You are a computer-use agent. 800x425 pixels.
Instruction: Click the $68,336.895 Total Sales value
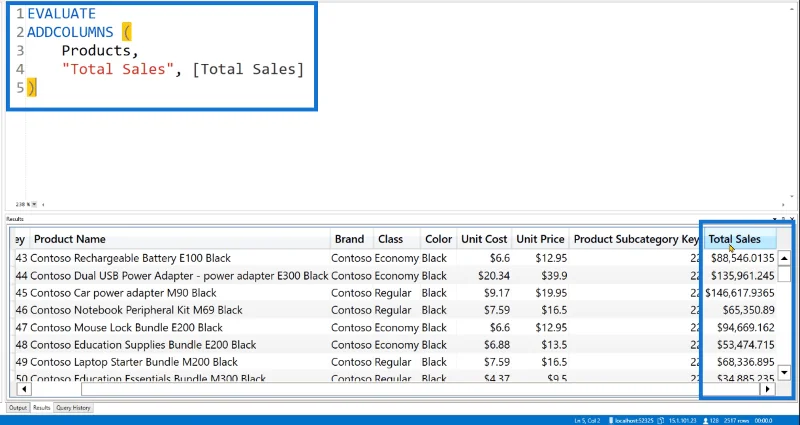click(745, 362)
